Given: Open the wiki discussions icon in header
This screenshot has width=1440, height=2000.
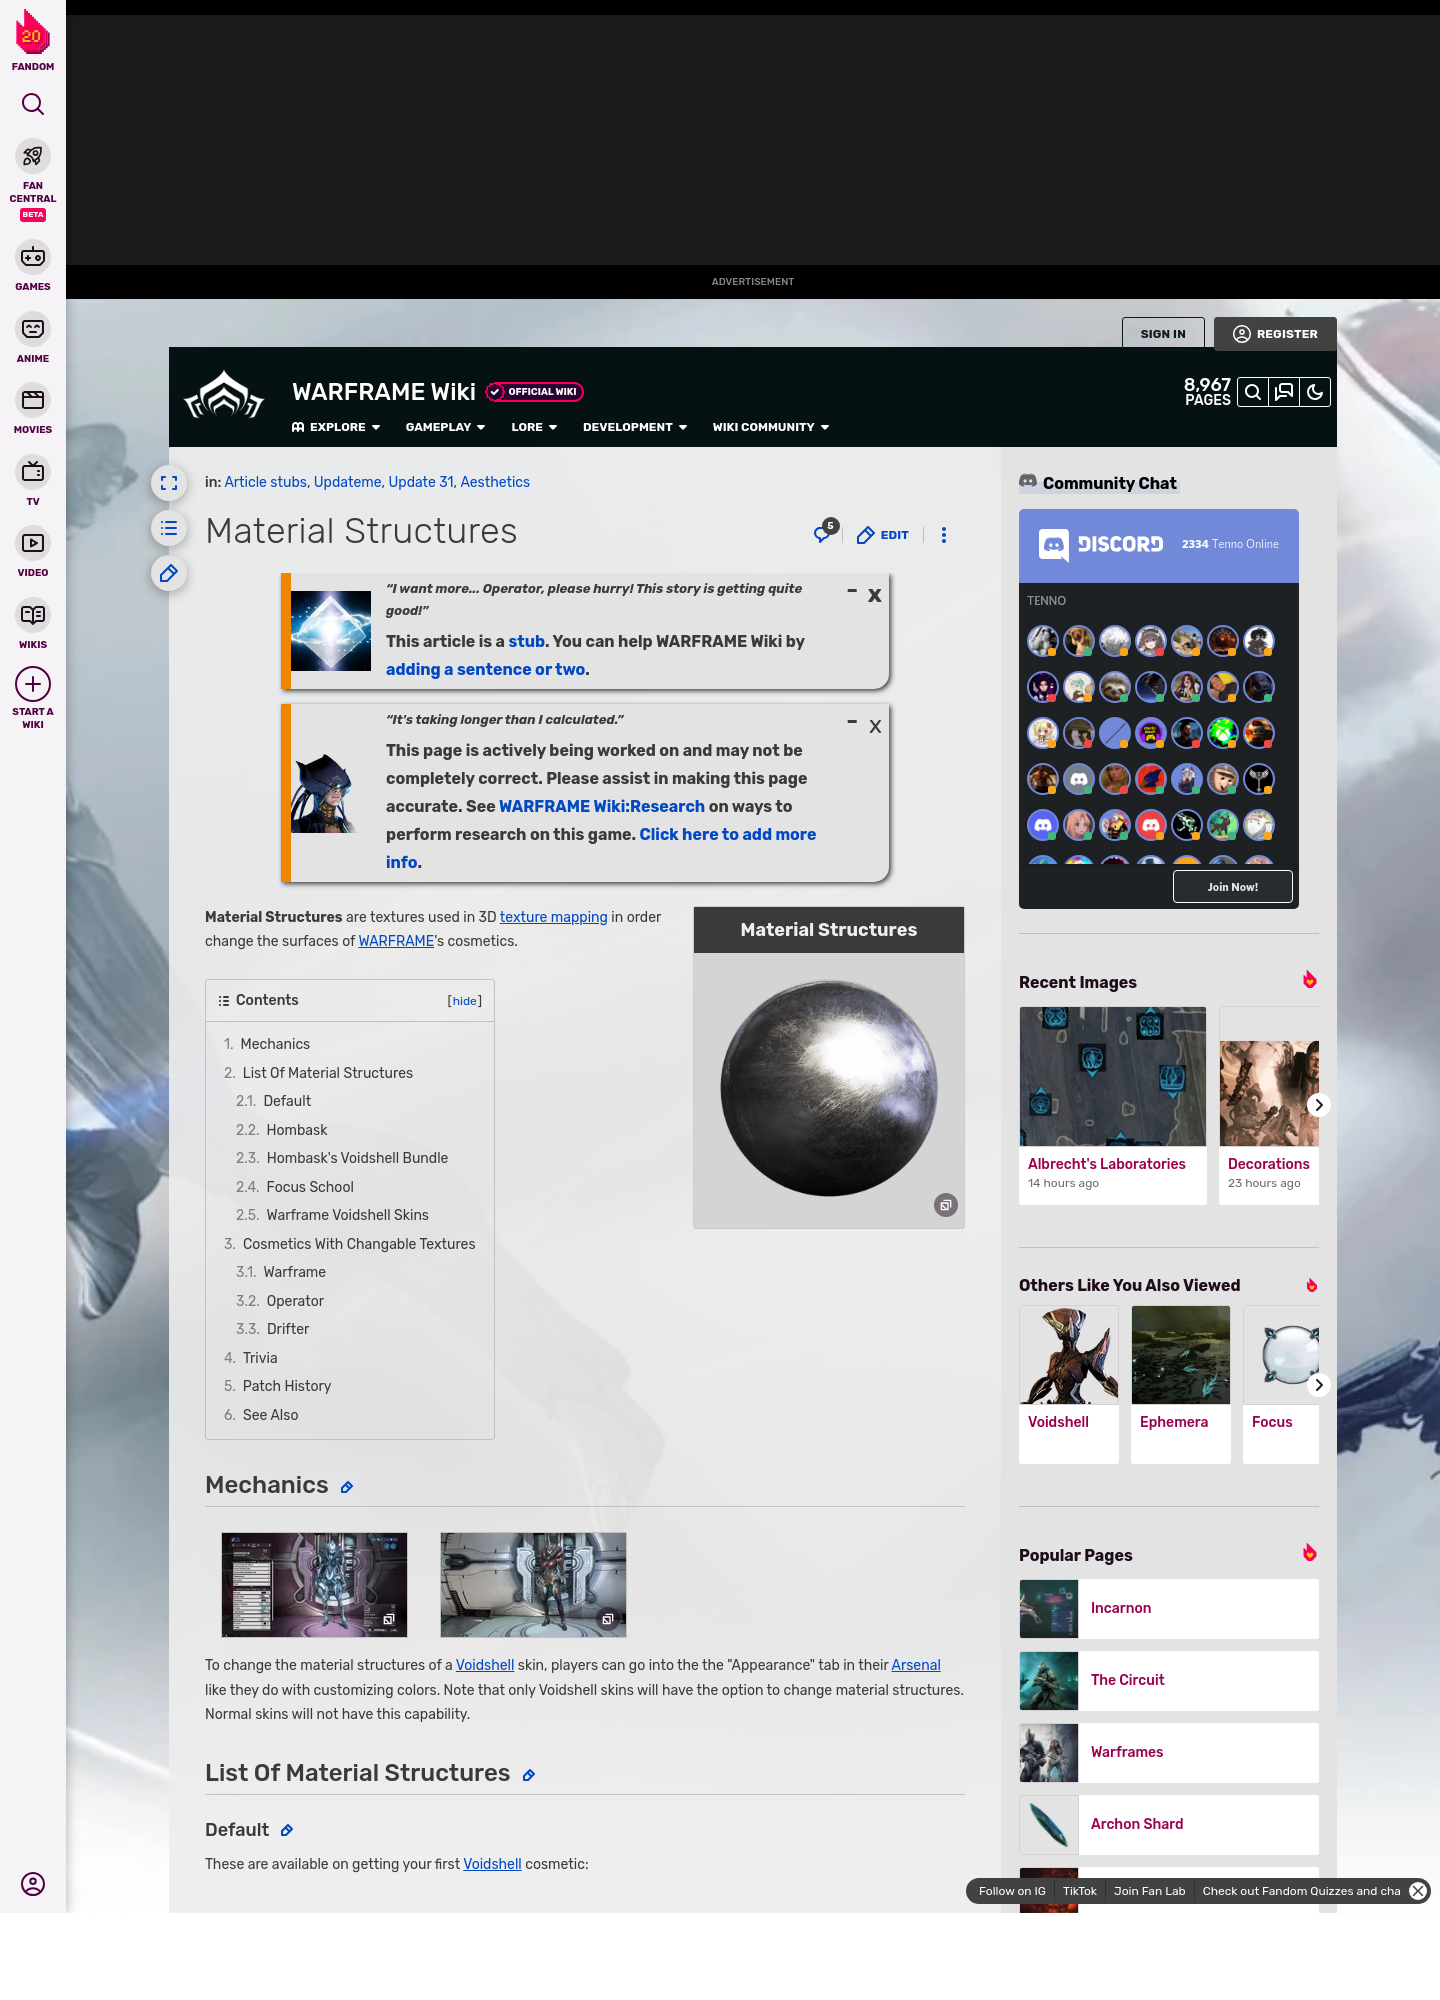Looking at the screenshot, I should coord(1284,392).
